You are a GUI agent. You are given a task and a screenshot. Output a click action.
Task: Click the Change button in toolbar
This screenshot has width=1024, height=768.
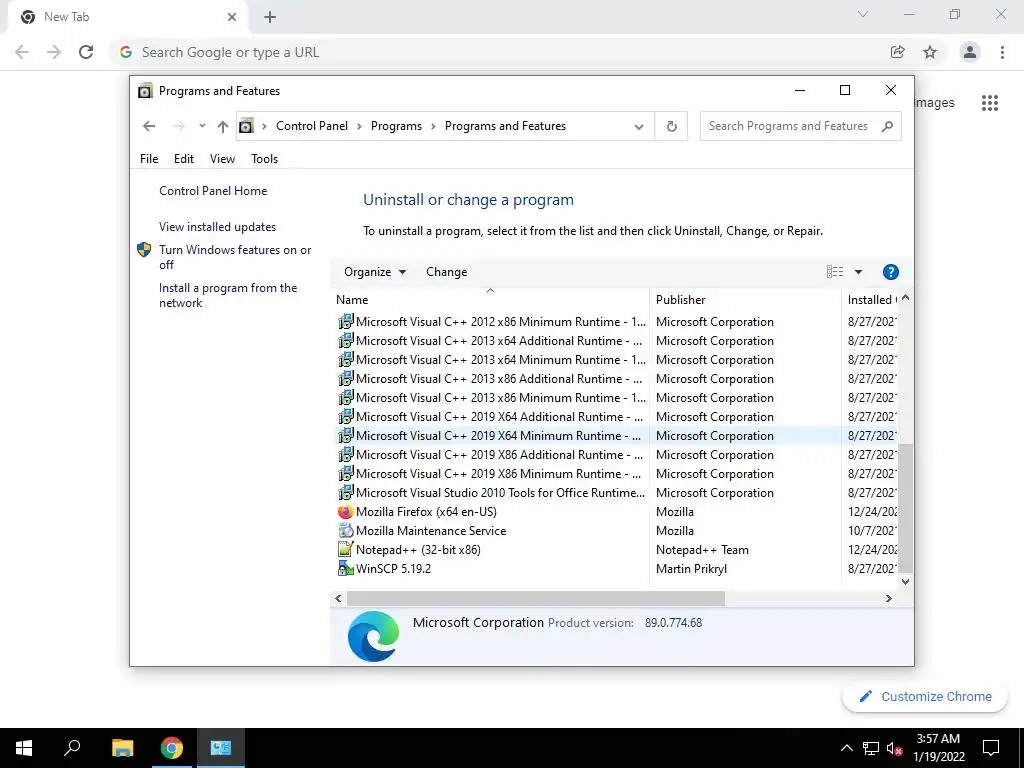[x=447, y=272]
